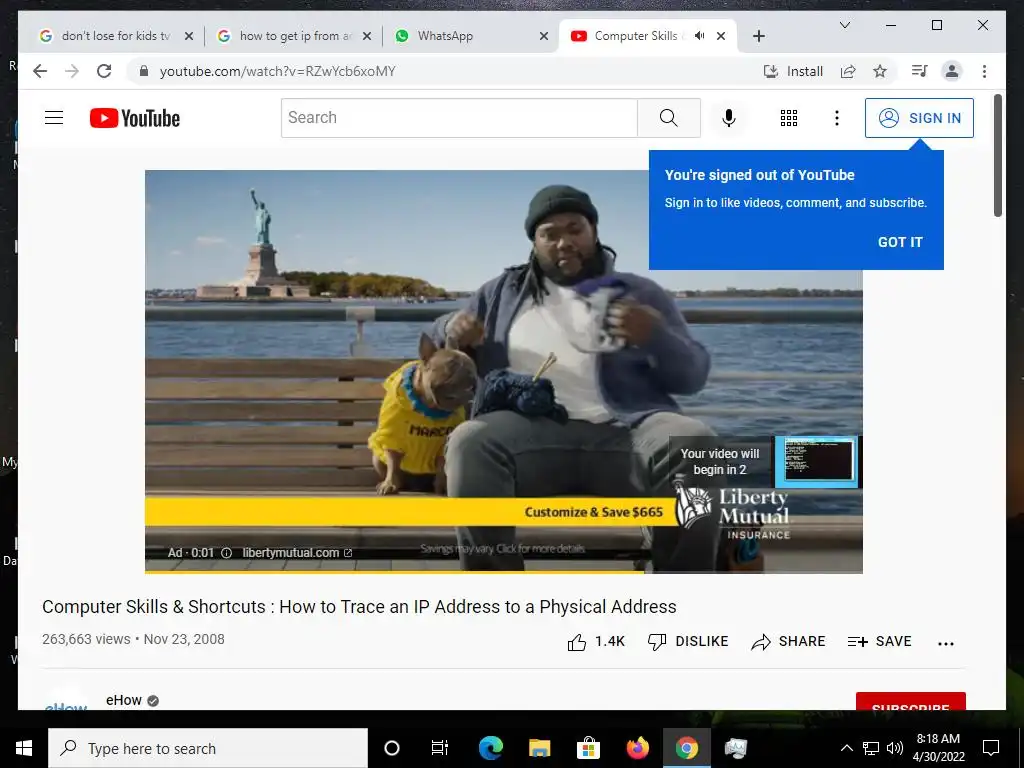Open the Windows Start menu

(24, 748)
